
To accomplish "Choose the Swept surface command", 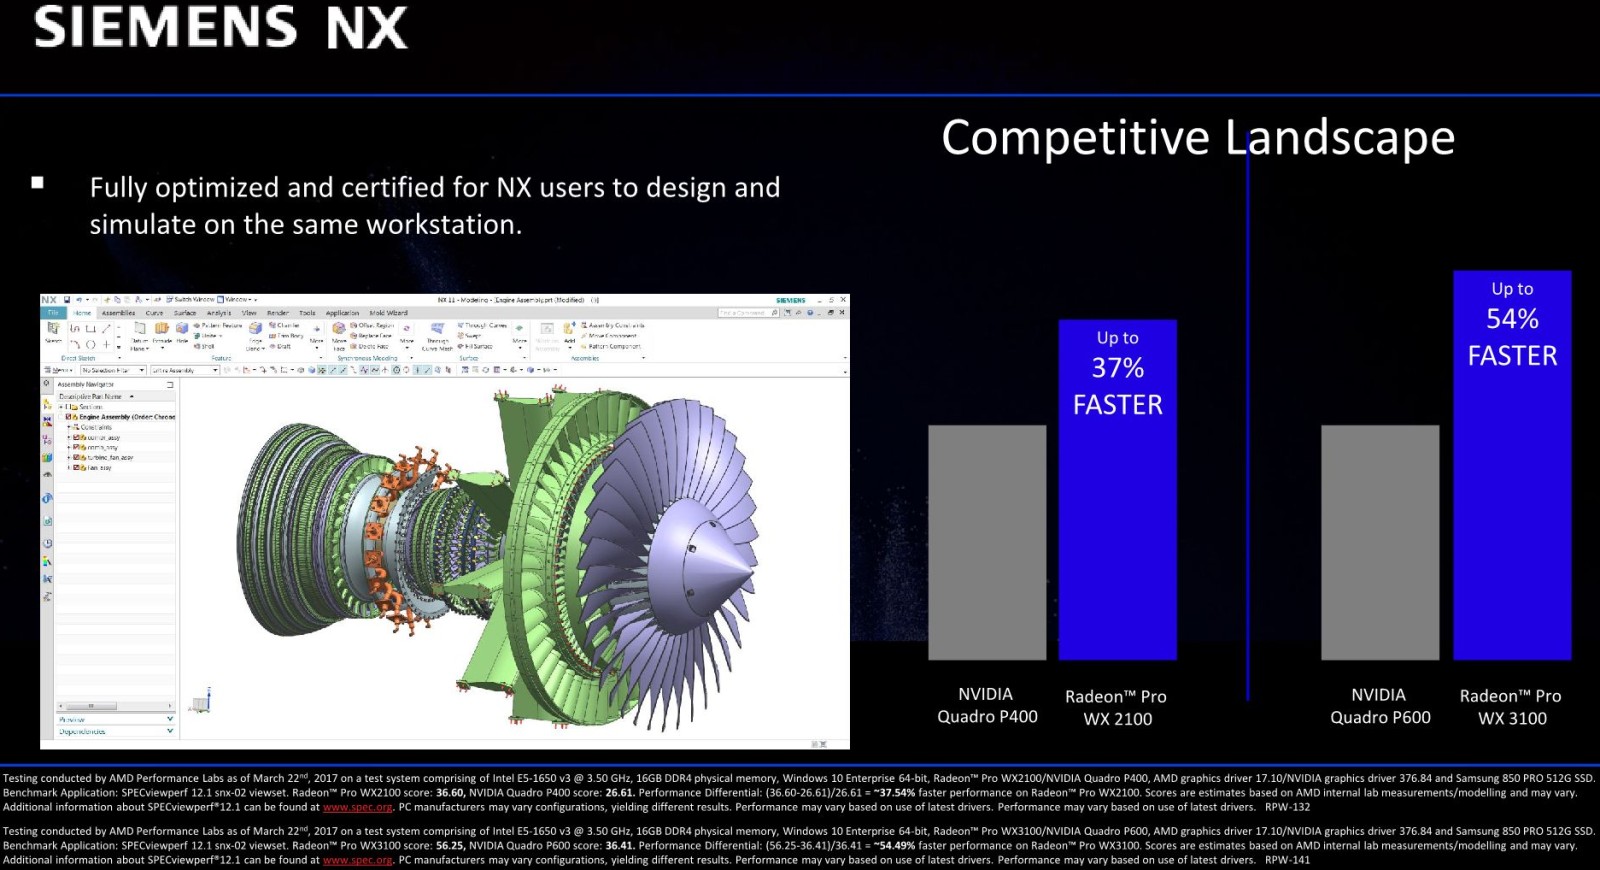I will tap(469, 336).
